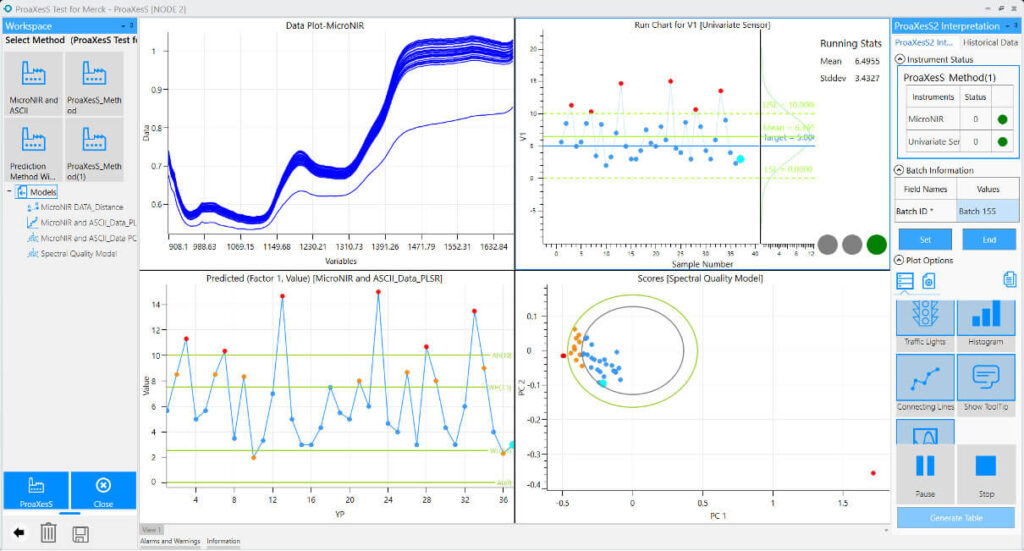The image size is (1024, 551).
Task: Click the MicroNIR green status indicator
Action: [x=1002, y=119]
